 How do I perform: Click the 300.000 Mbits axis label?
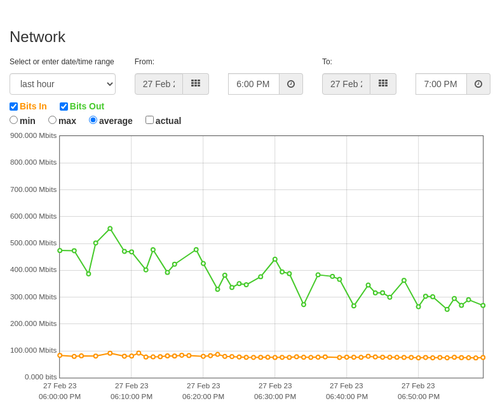33,297
